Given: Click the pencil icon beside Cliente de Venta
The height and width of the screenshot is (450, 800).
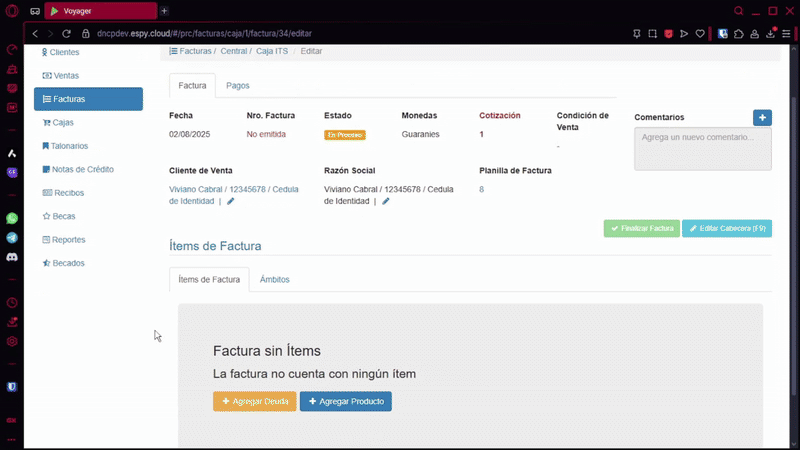Looking at the screenshot, I should point(231,201).
